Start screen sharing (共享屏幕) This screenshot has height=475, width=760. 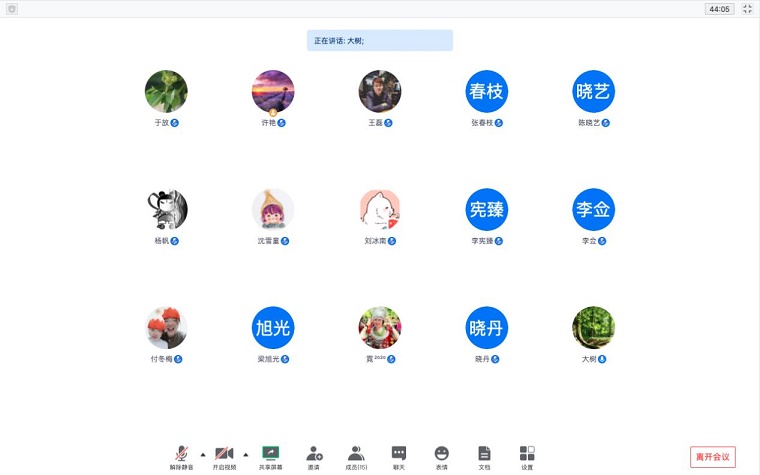click(270, 455)
